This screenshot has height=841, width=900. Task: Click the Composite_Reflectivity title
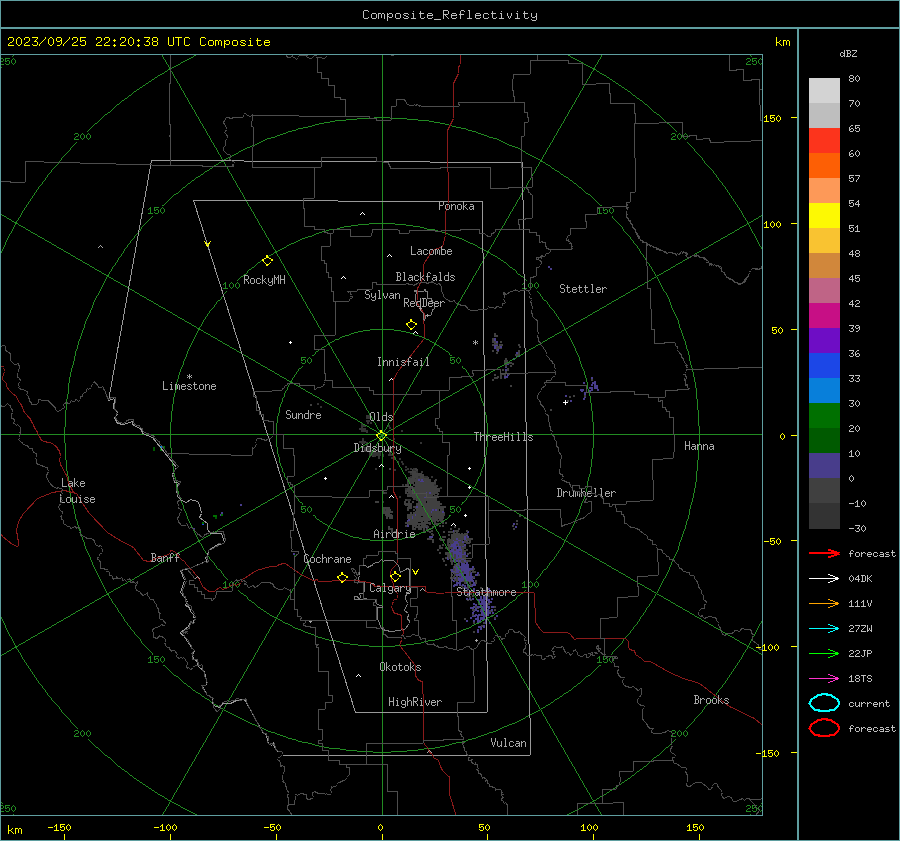coord(450,15)
